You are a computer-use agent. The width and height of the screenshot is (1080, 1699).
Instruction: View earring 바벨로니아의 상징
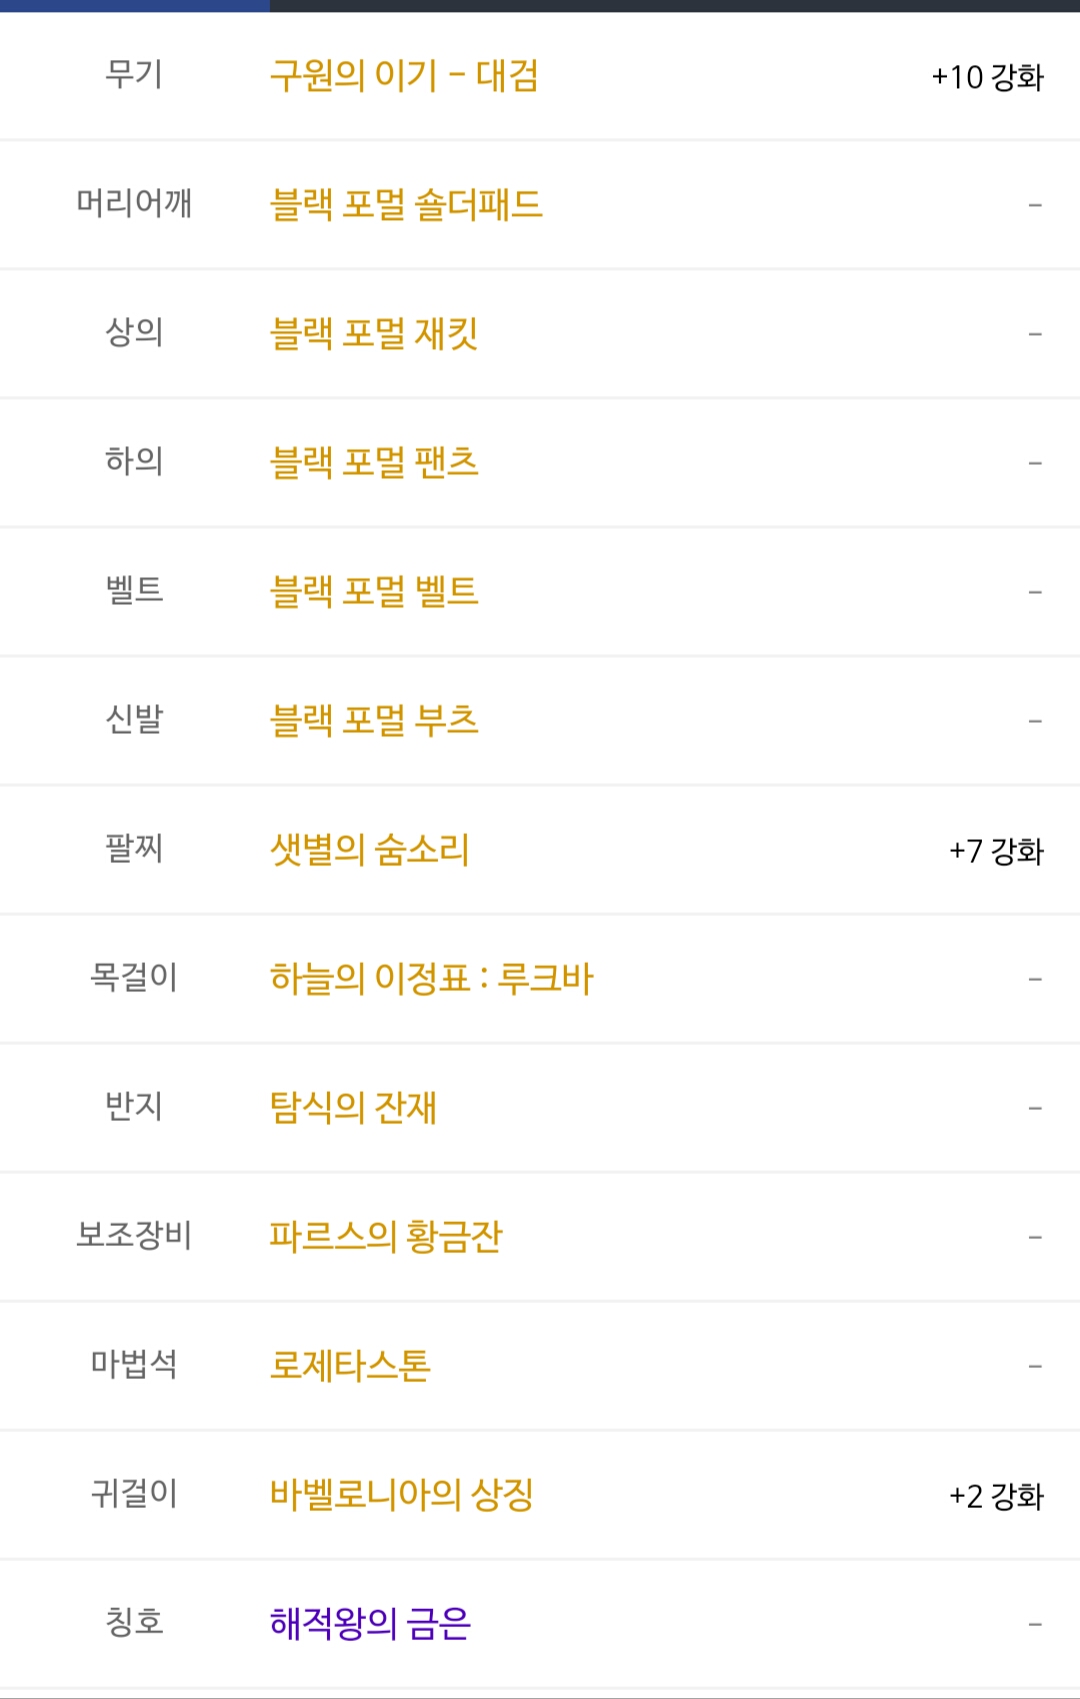(x=402, y=1495)
